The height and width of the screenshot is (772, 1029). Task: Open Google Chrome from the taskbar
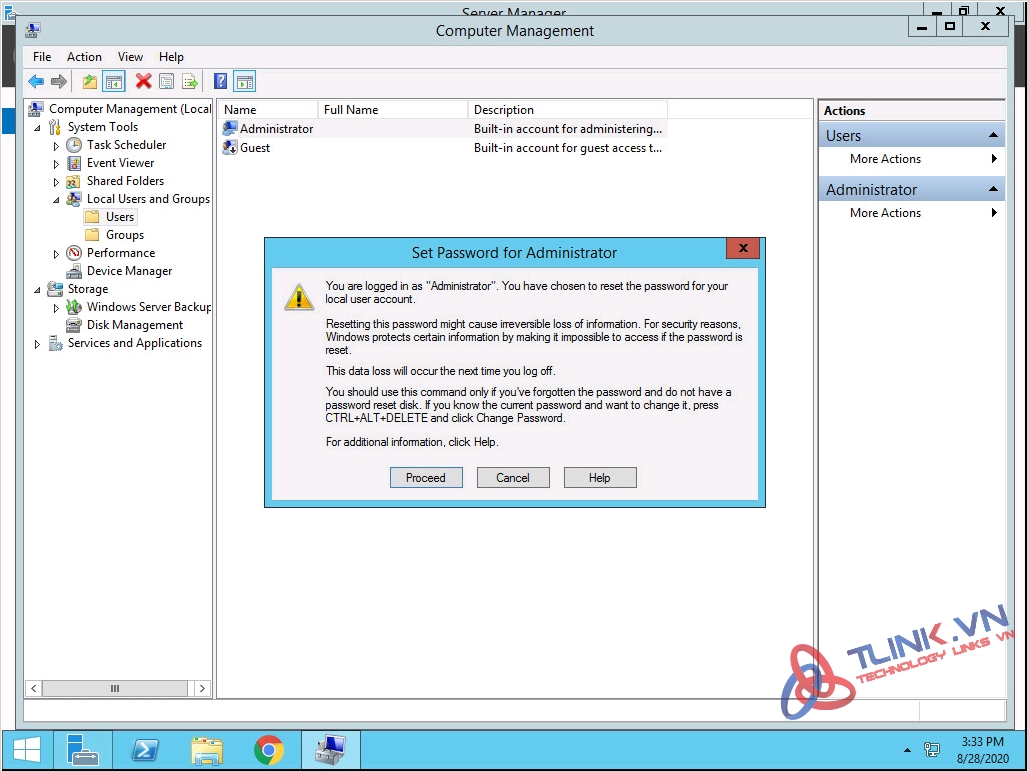(268, 749)
